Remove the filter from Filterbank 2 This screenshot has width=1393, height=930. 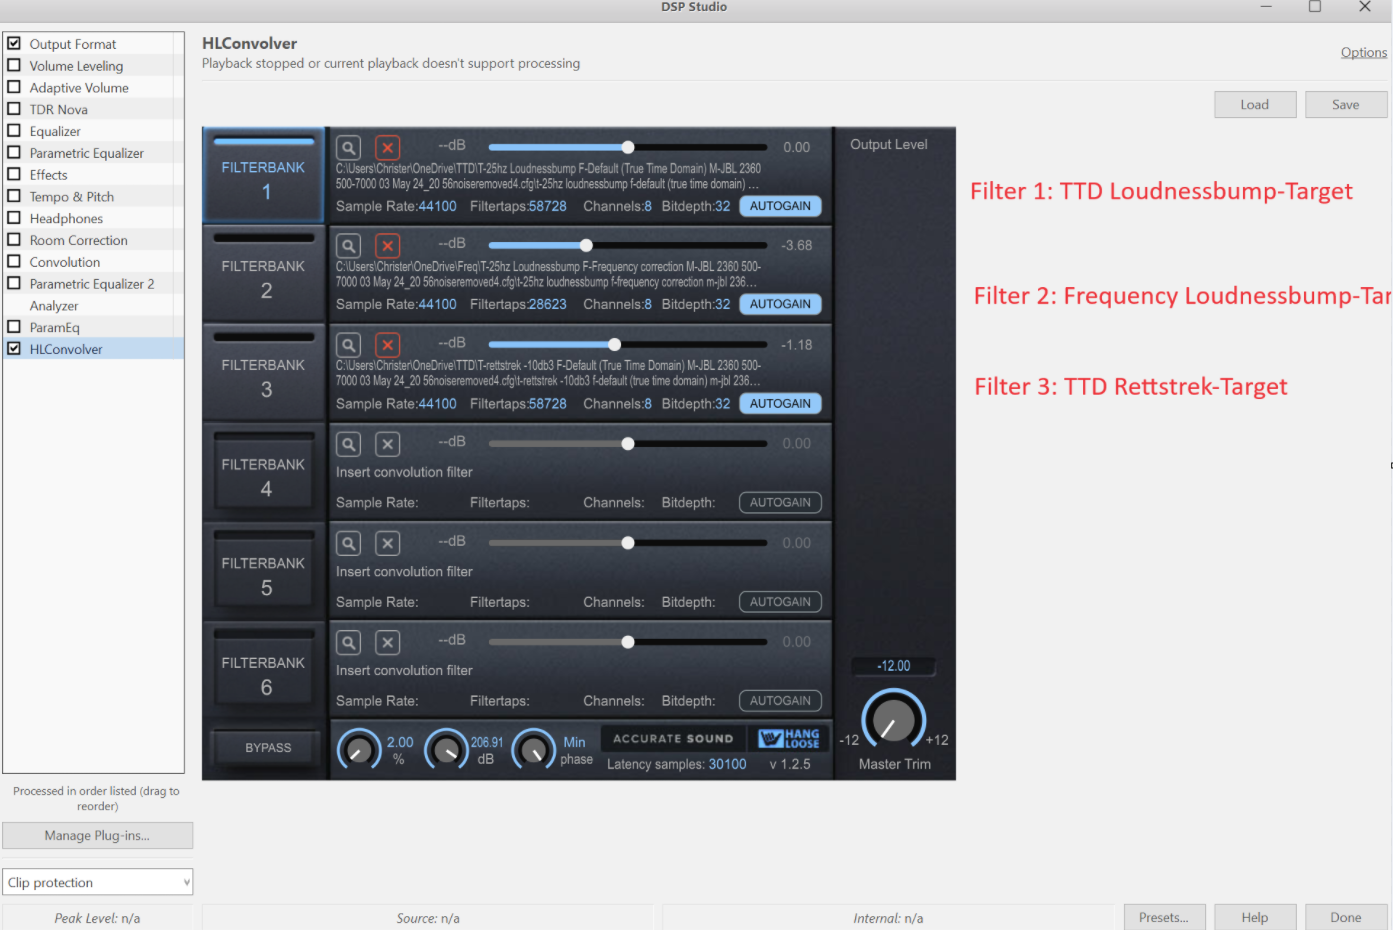(387, 246)
